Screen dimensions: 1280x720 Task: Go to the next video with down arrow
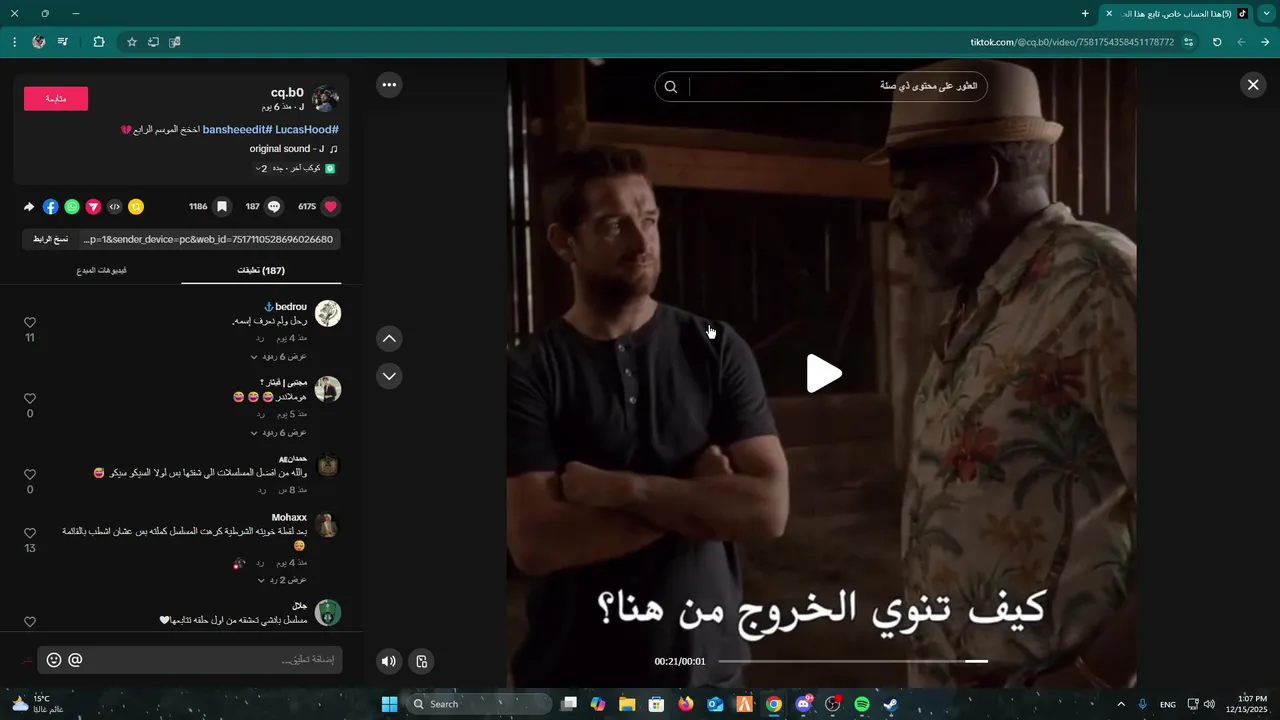389,376
